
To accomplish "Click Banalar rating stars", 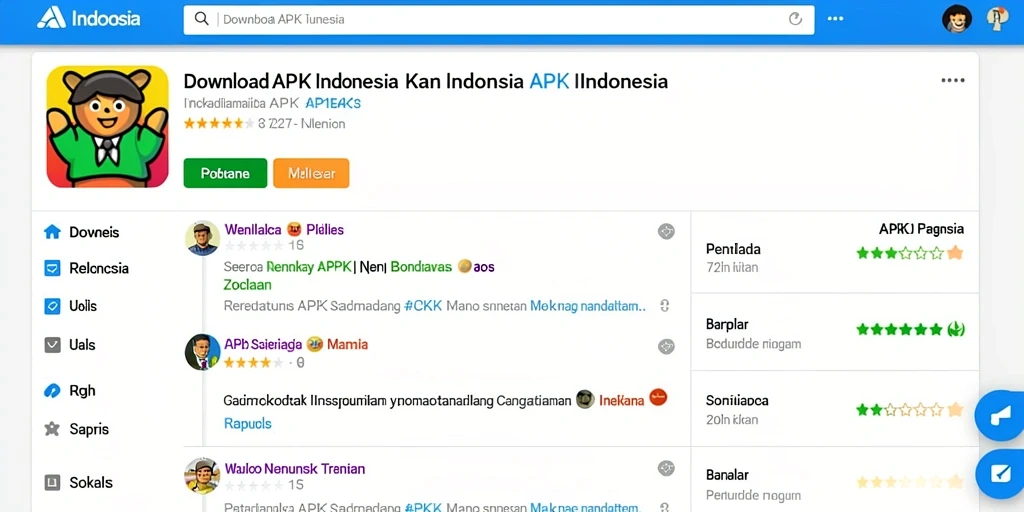I will coord(909,482).
